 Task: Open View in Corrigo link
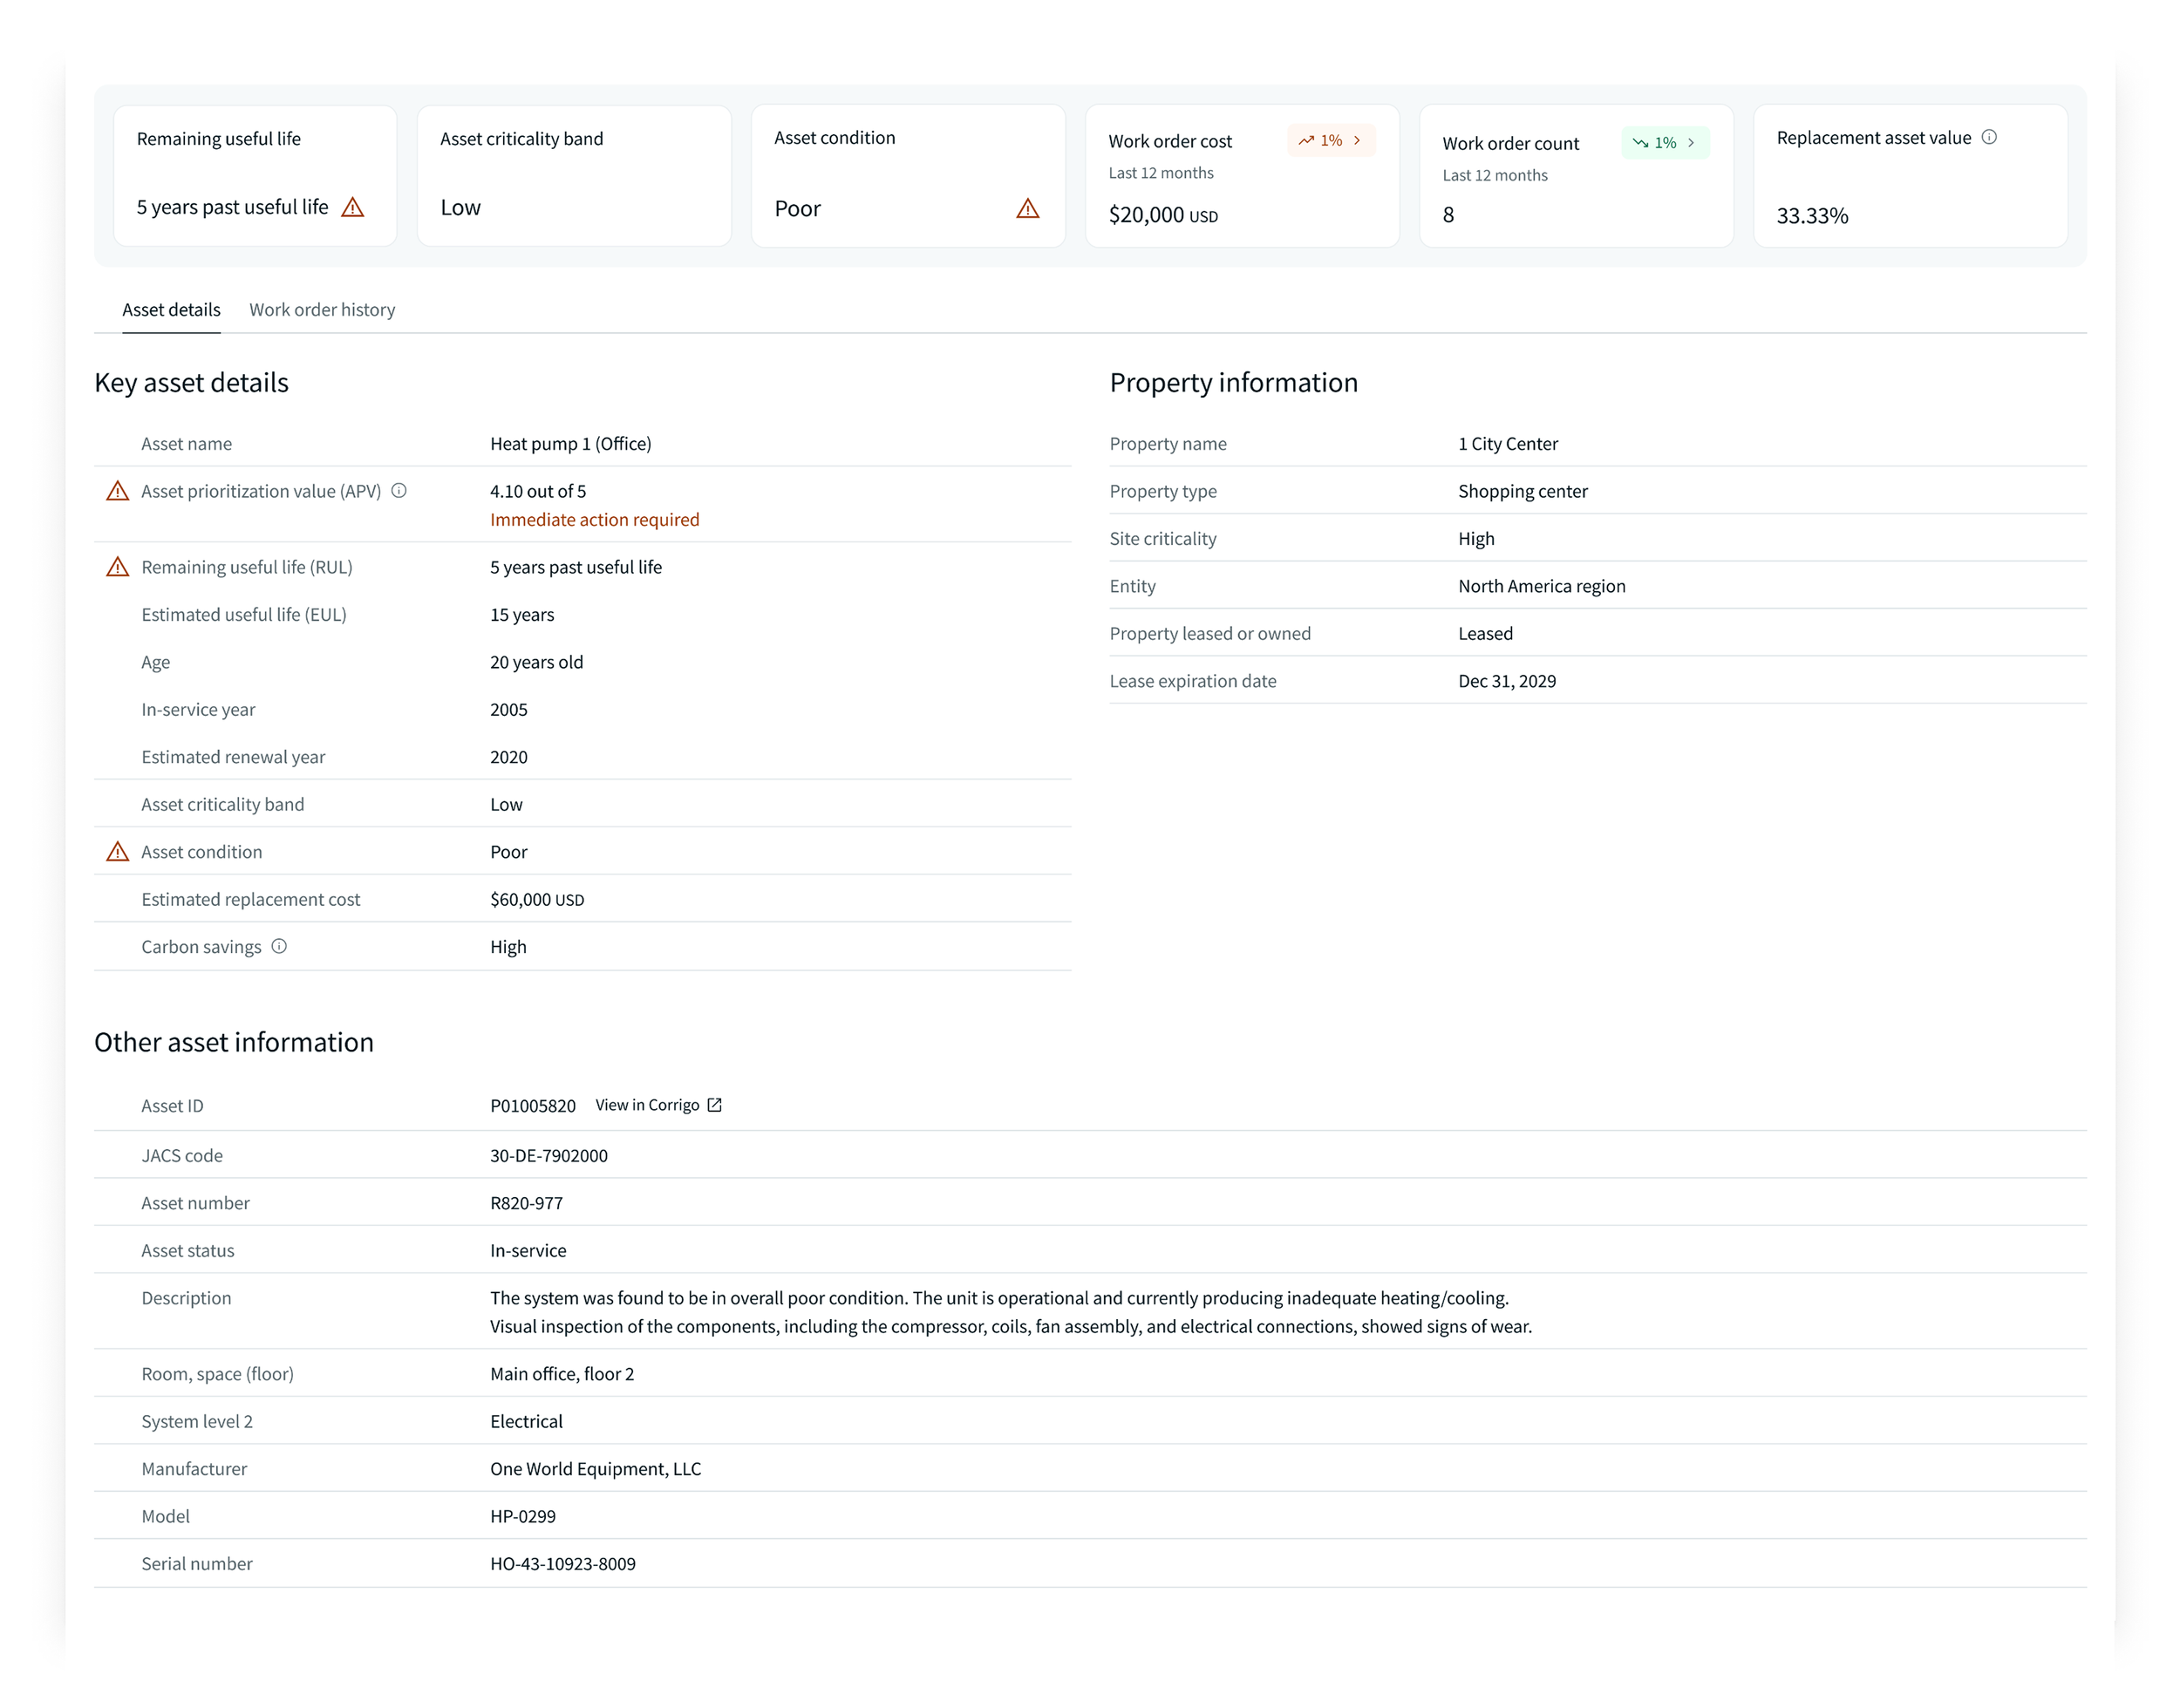click(647, 1105)
